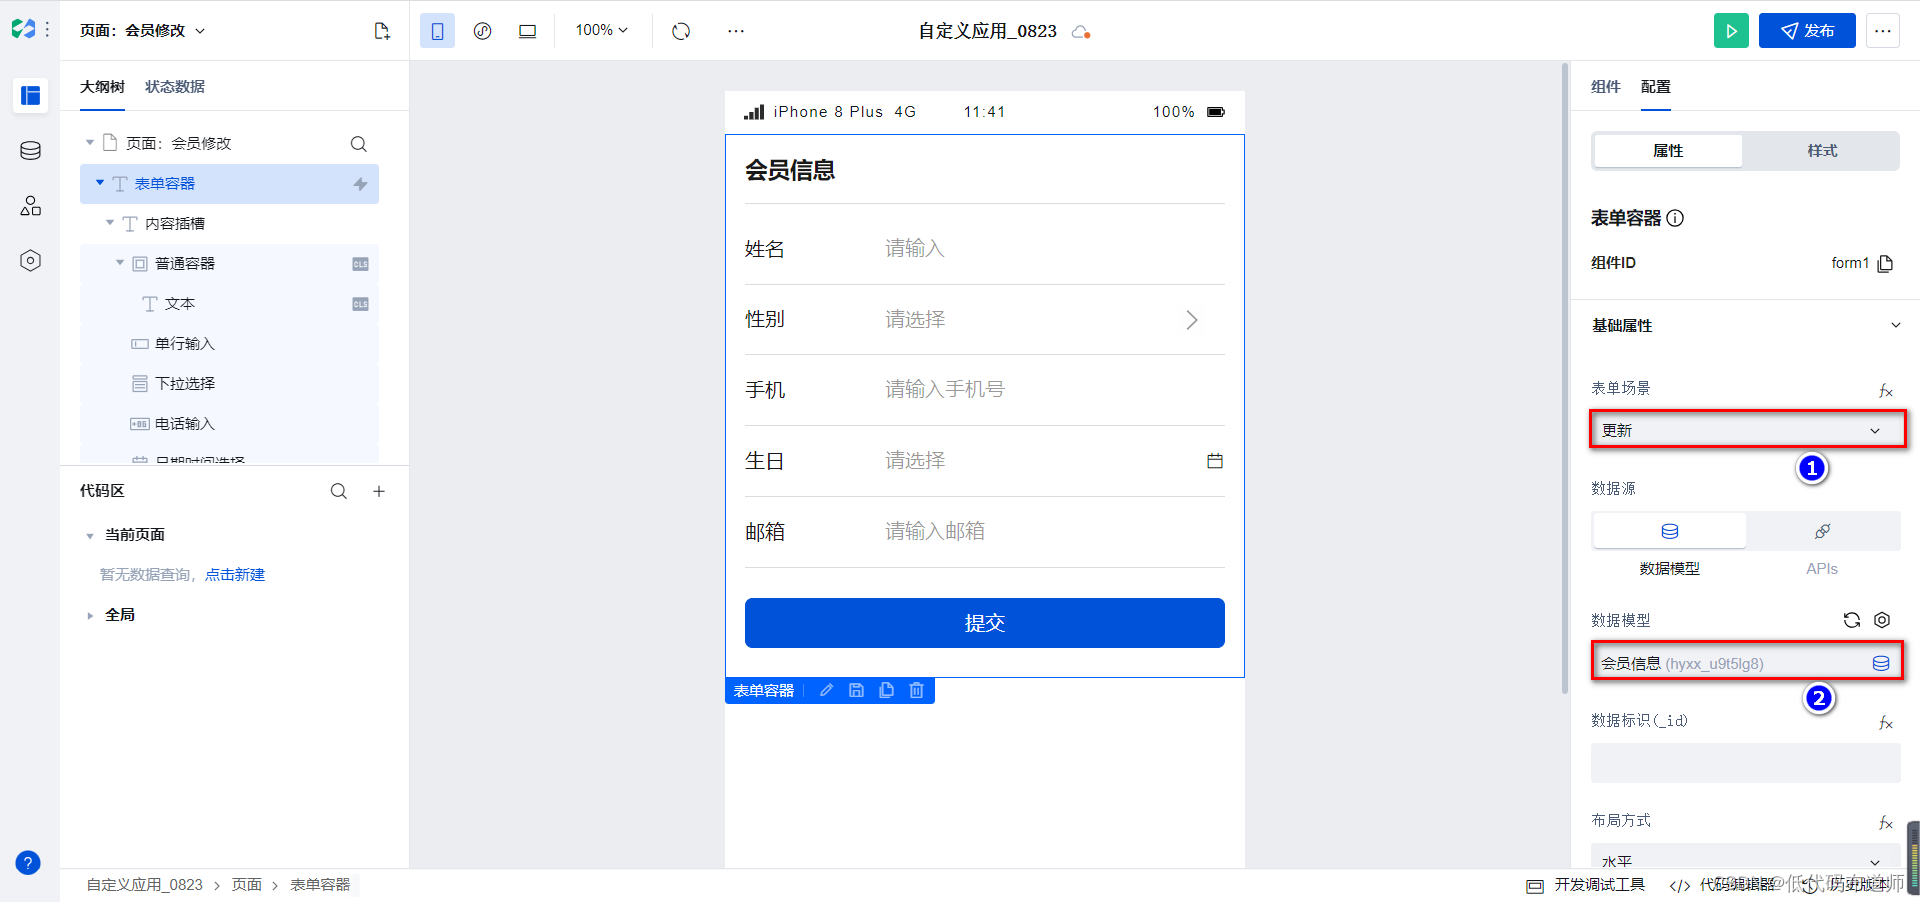Collapse the 内容插槽 tree node
The image size is (1920, 902).
(110, 223)
